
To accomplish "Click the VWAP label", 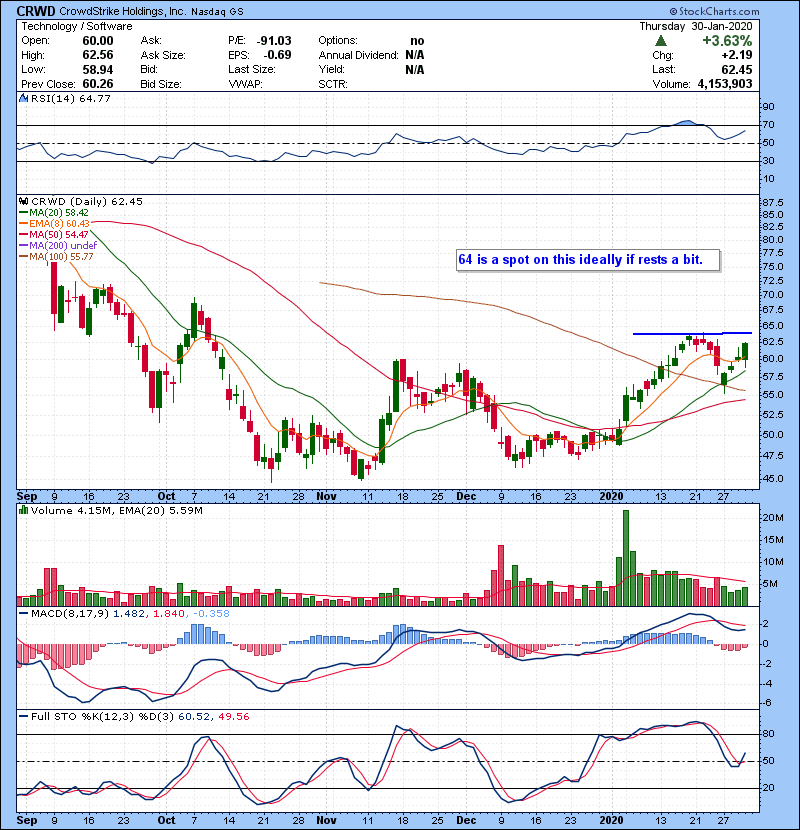I will pos(246,84).
